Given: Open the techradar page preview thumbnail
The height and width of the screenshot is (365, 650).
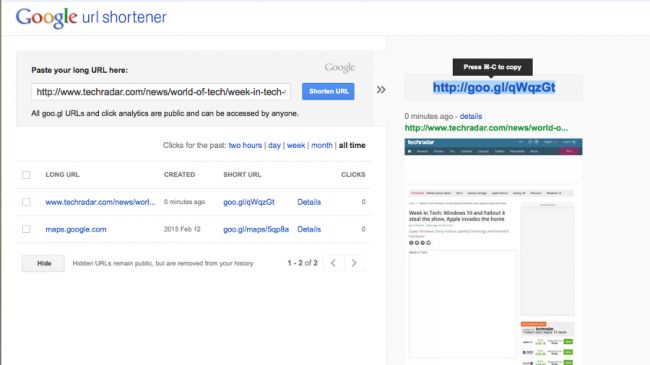Looking at the screenshot, I should click(493, 251).
